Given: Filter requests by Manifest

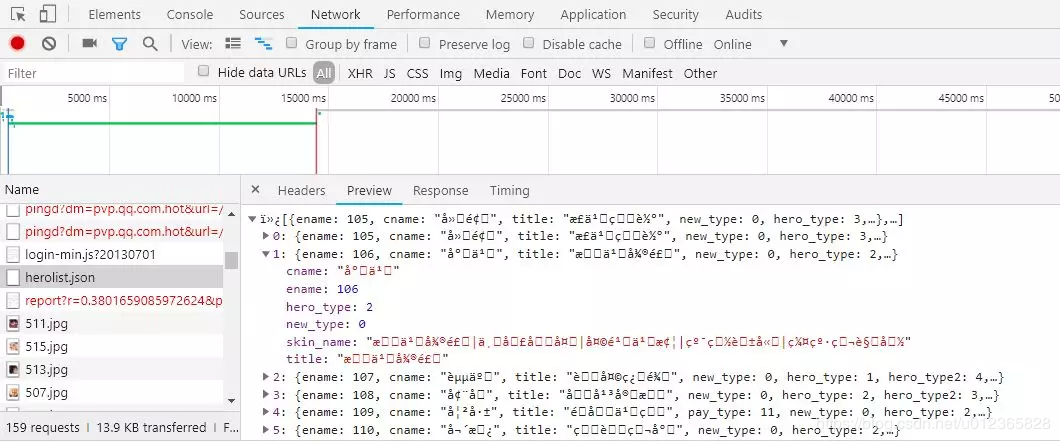Looking at the screenshot, I should pyautogui.click(x=648, y=74).
